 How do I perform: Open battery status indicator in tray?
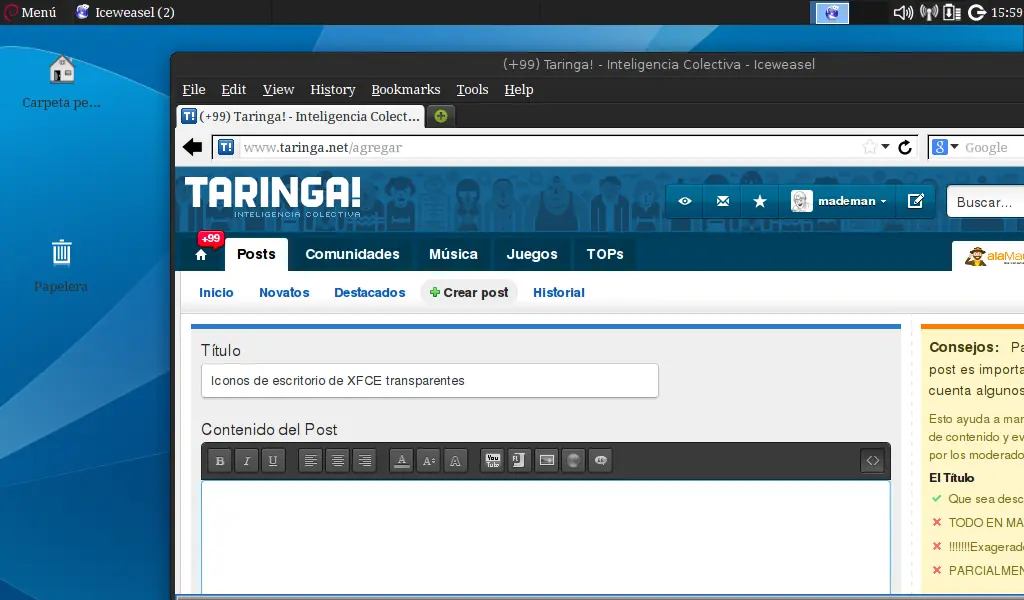952,12
